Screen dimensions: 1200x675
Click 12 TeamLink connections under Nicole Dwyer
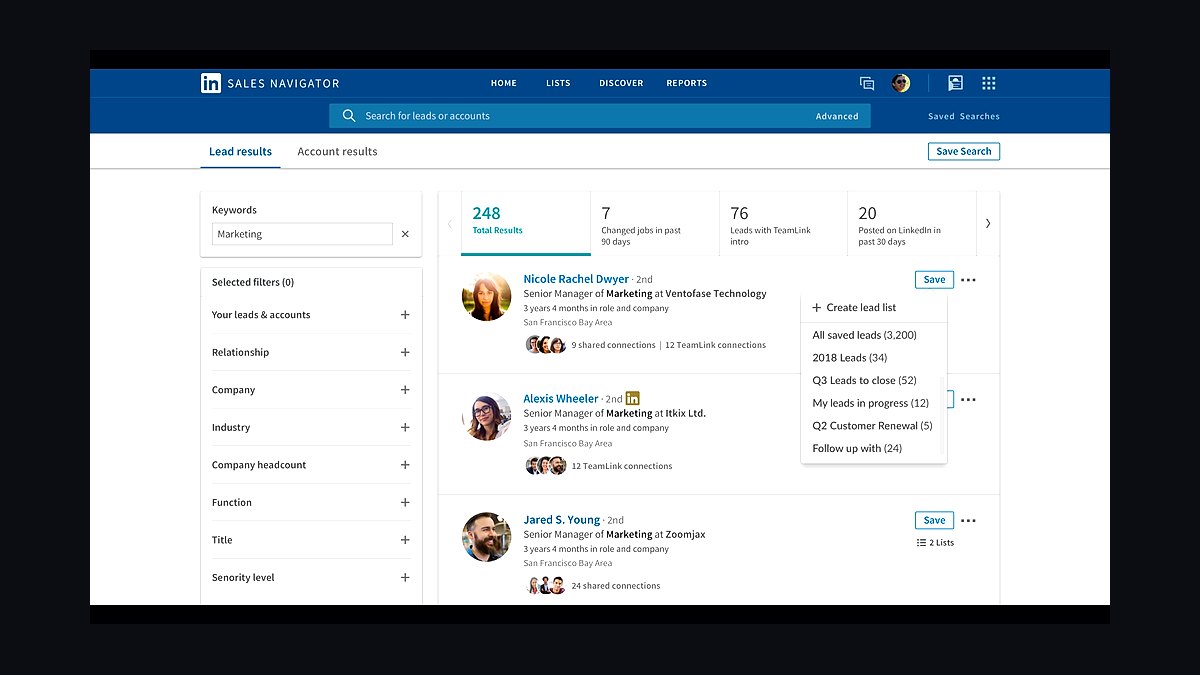pyautogui.click(x=715, y=345)
